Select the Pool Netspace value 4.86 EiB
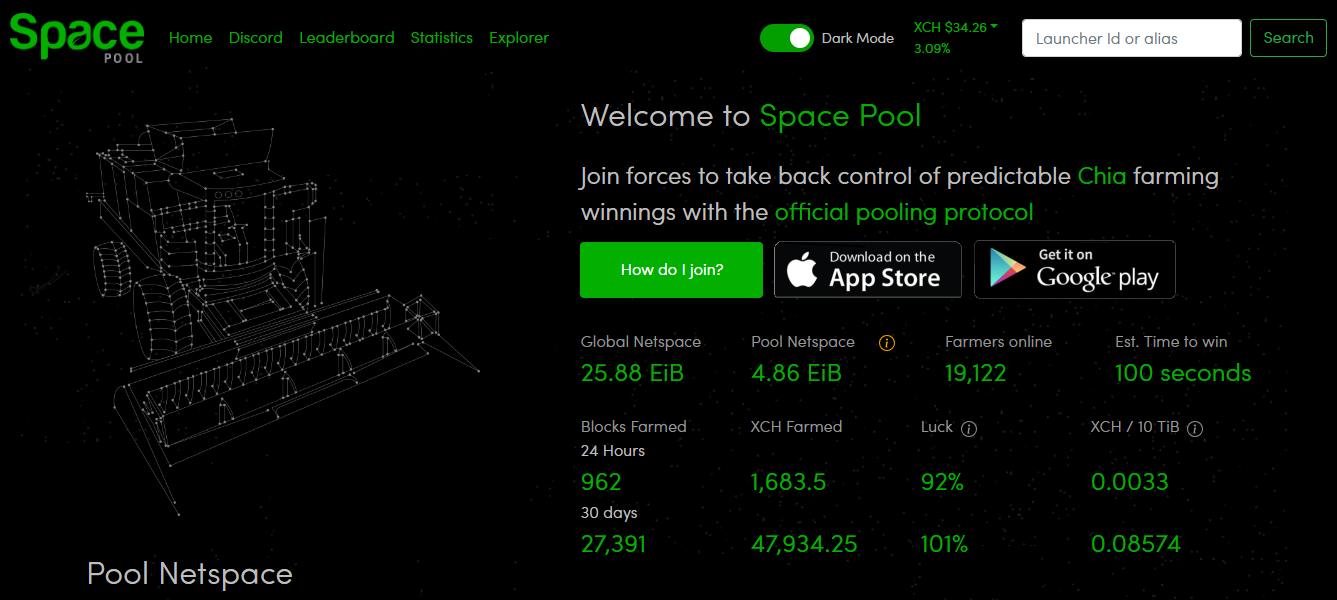1337x600 pixels. pyautogui.click(x=796, y=373)
